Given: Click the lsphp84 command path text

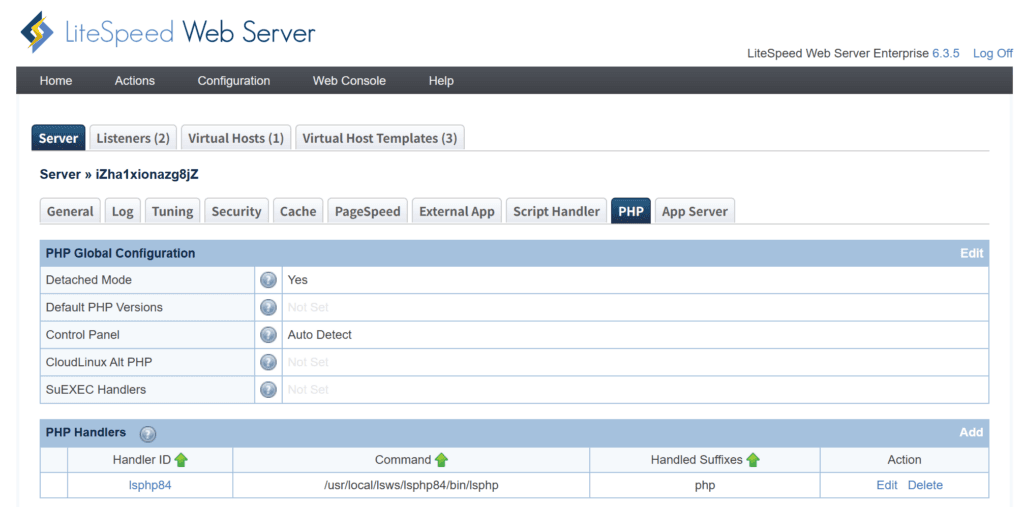Looking at the screenshot, I should [x=411, y=485].
